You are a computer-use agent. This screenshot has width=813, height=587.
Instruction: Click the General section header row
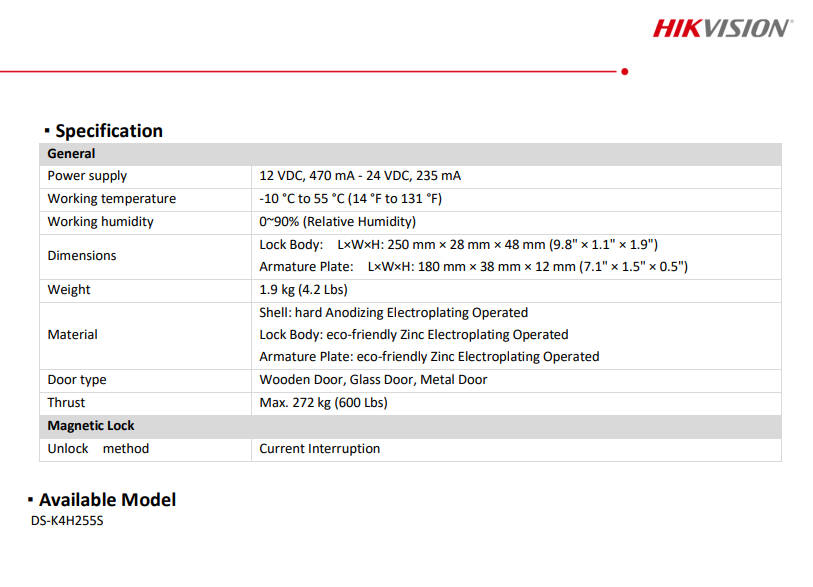(x=72, y=154)
